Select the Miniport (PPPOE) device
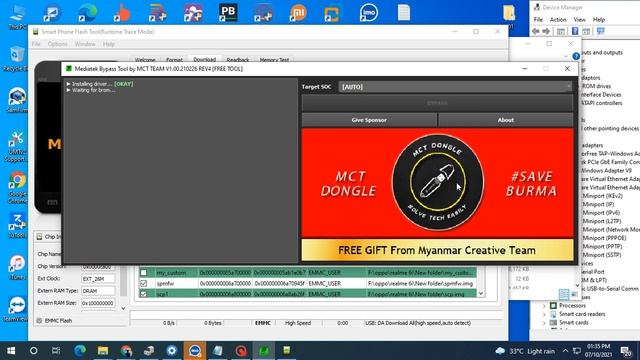This screenshot has height=360, width=640. (x=604, y=238)
